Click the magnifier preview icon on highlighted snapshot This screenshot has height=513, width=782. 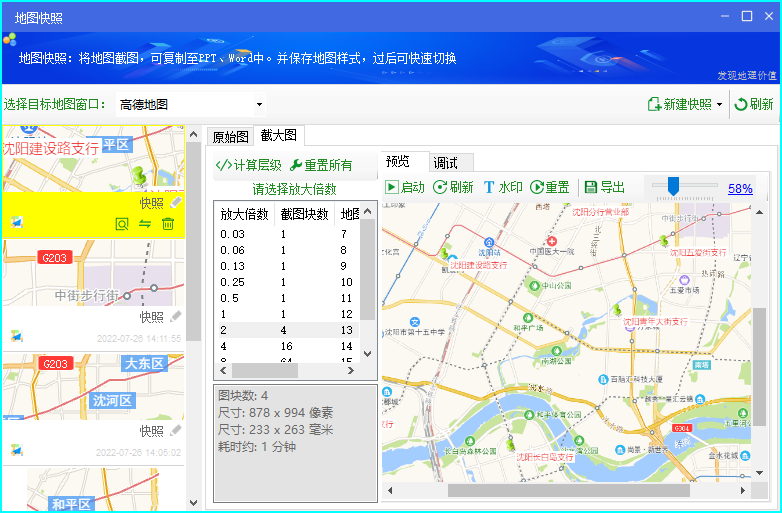pyautogui.click(x=122, y=224)
